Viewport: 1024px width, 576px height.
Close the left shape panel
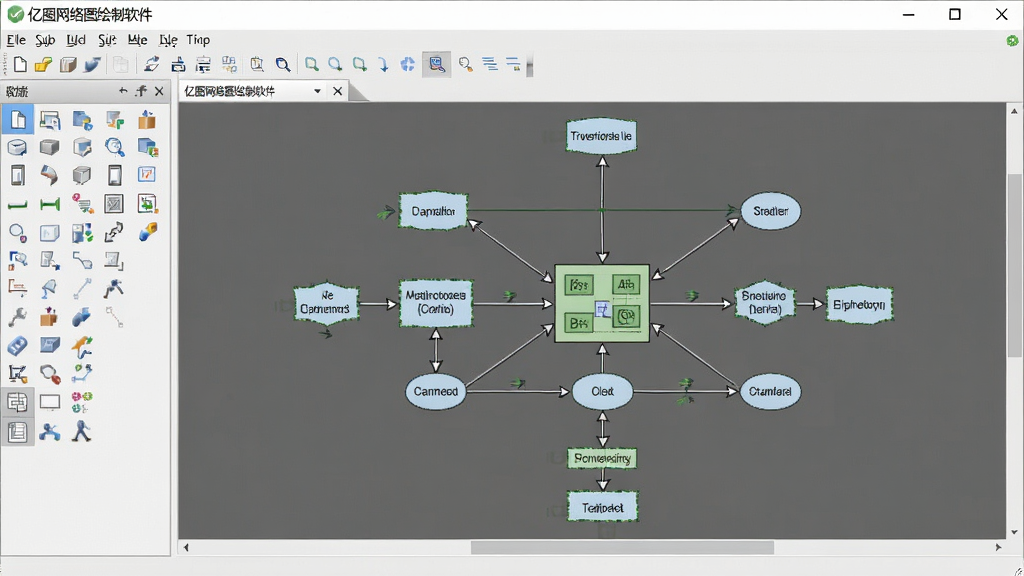159,91
